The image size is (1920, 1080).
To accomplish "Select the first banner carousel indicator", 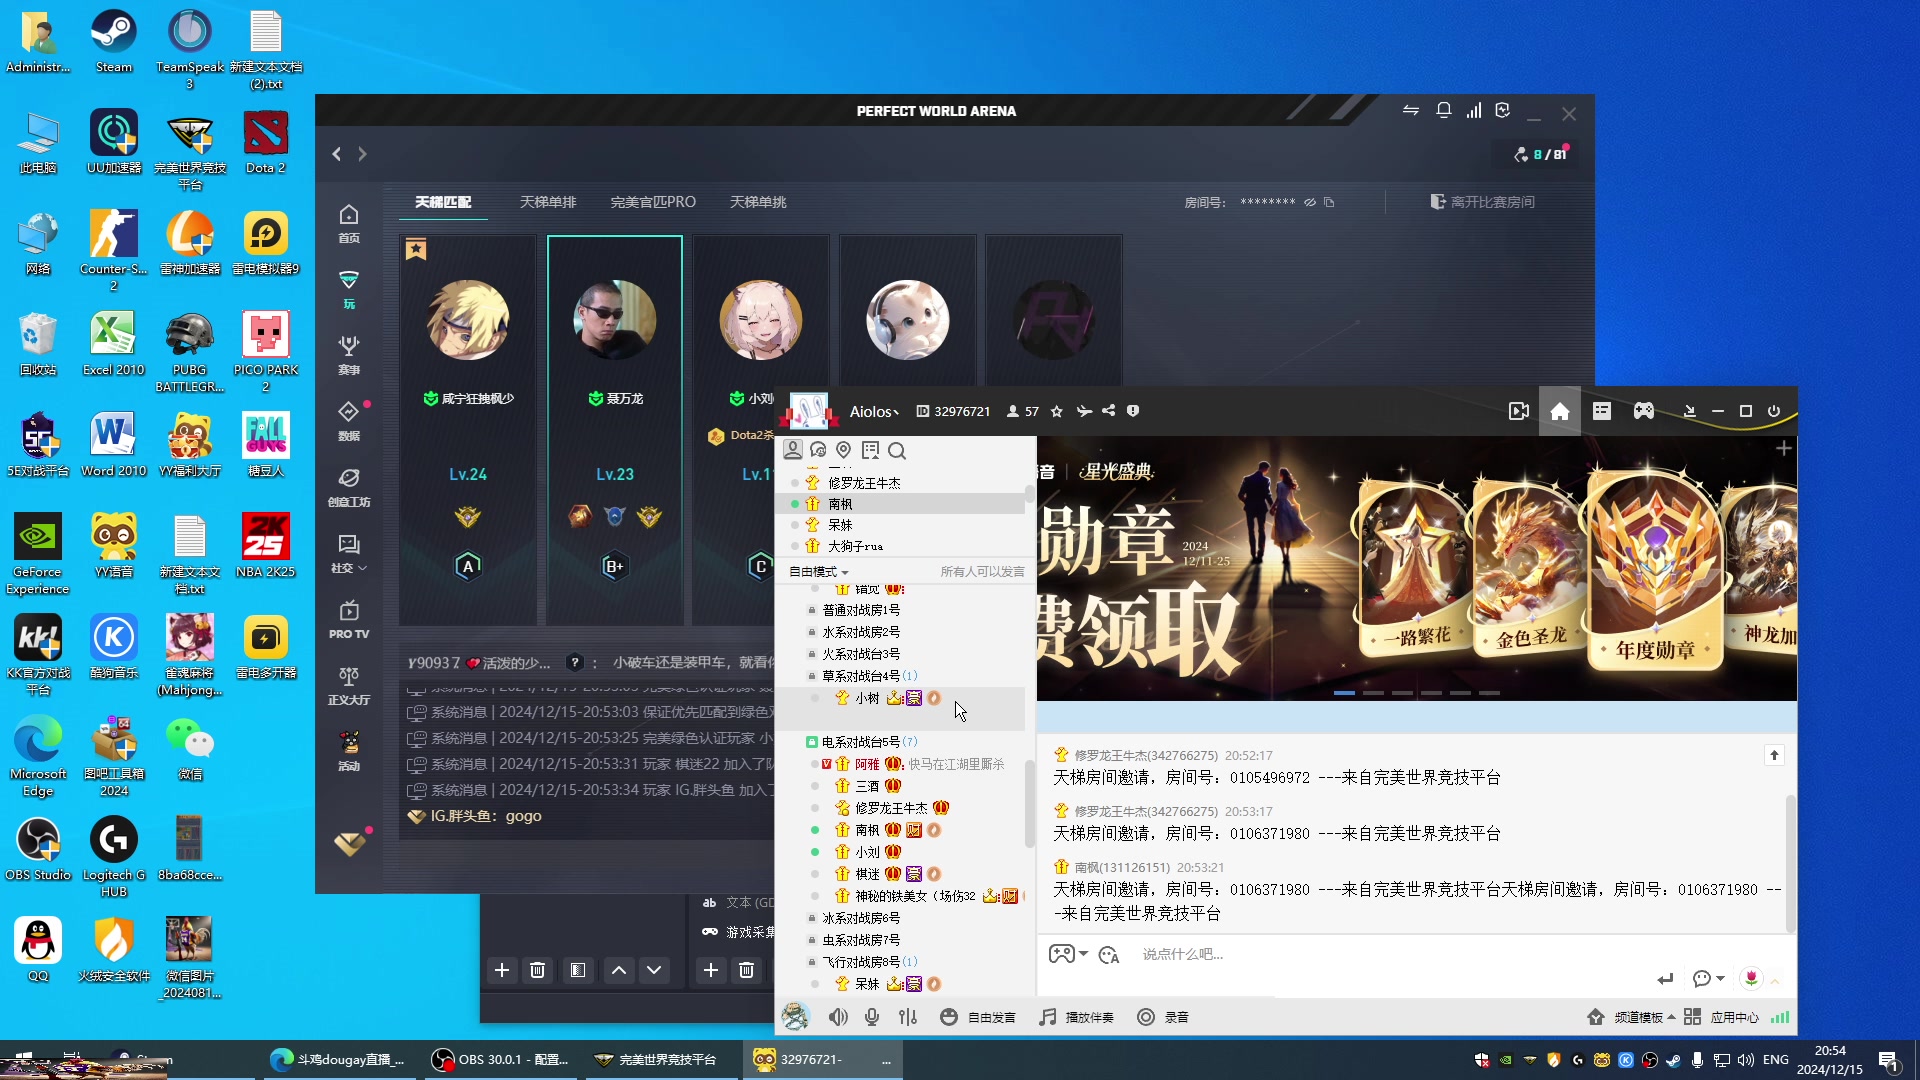I will (1344, 693).
